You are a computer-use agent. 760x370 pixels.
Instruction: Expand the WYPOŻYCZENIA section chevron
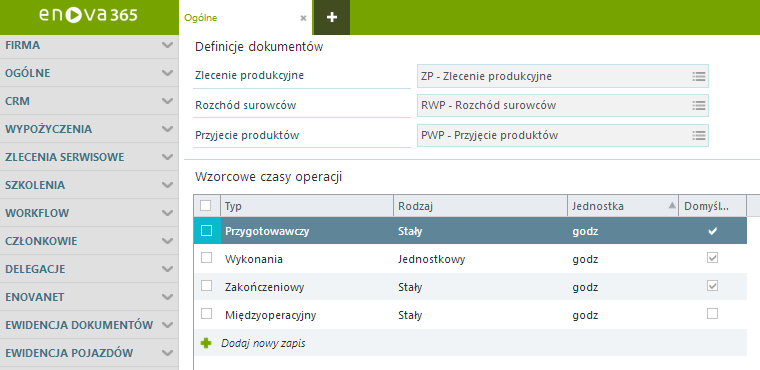[167, 129]
